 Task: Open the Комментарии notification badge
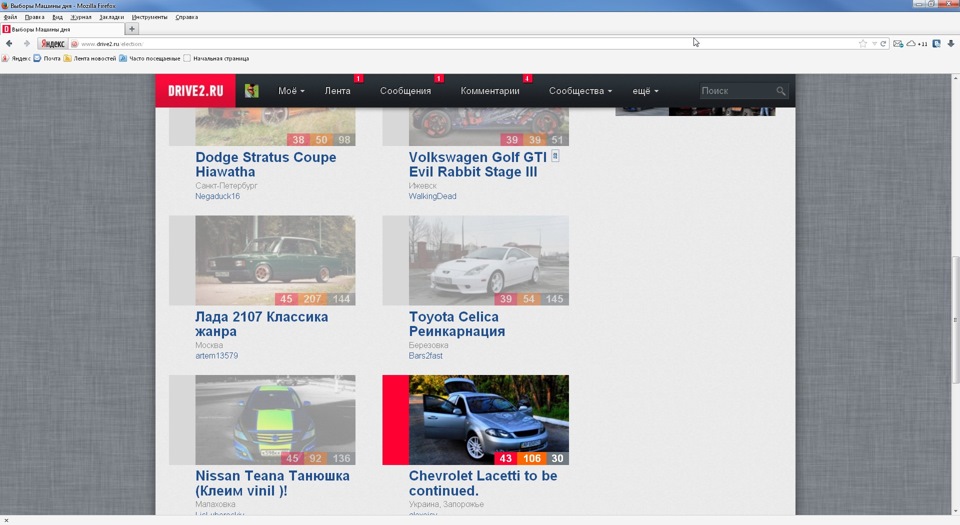coord(527,78)
